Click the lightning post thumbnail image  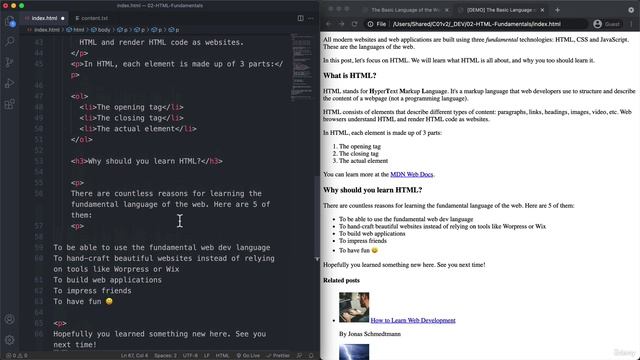point(354,352)
